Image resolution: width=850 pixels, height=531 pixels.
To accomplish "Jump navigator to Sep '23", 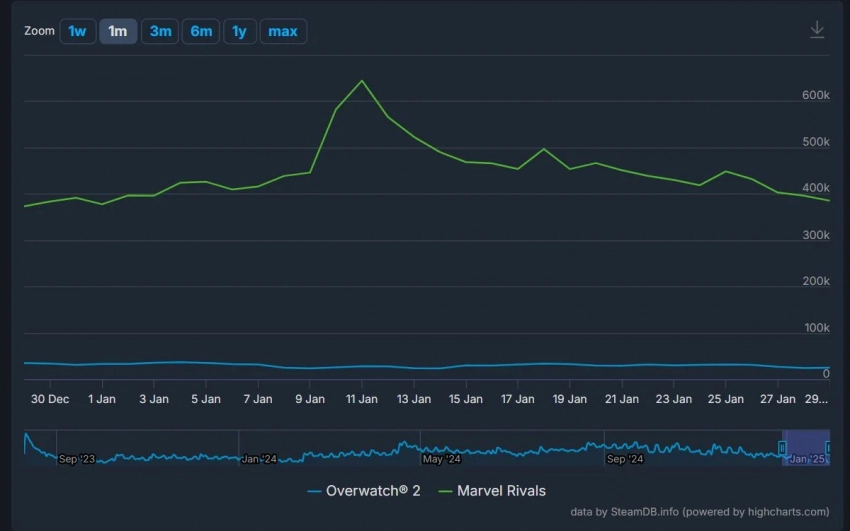I will point(78,459).
